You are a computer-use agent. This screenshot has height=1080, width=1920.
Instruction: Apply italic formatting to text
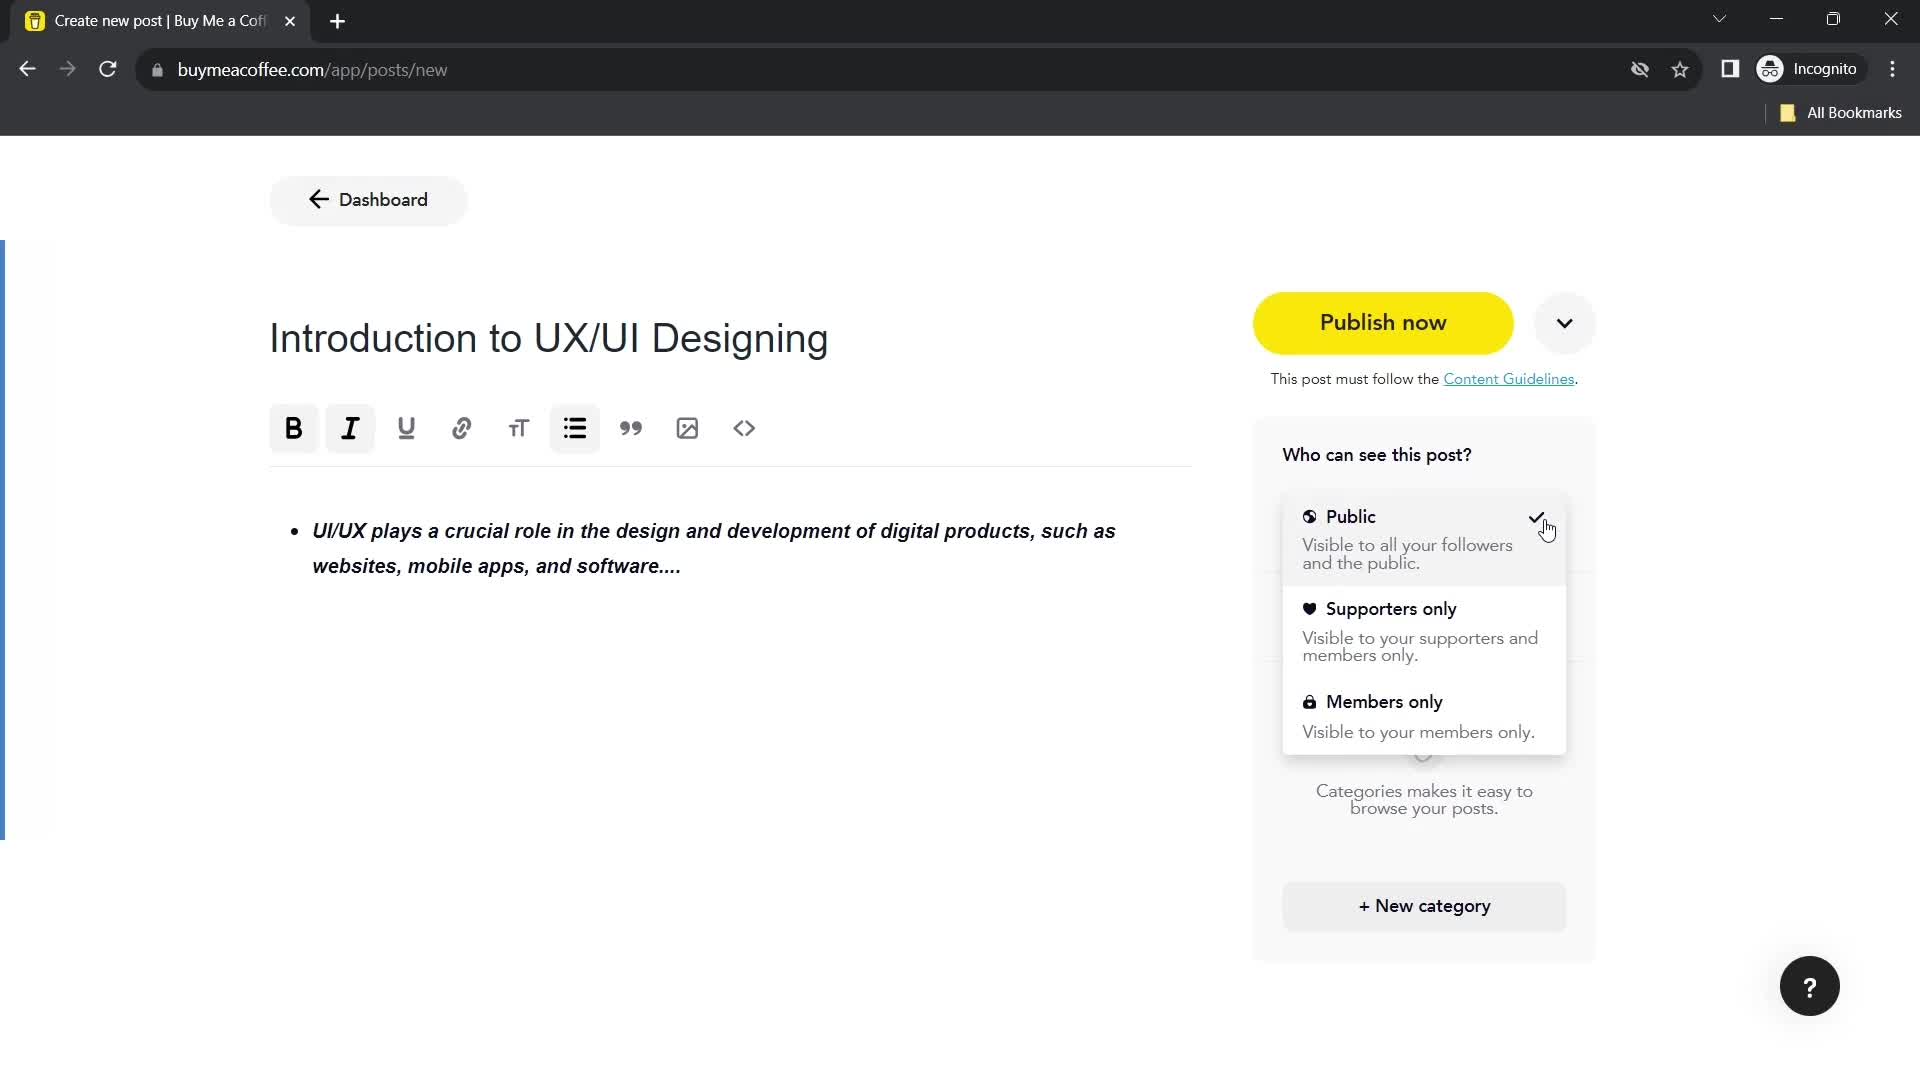point(351,427)
